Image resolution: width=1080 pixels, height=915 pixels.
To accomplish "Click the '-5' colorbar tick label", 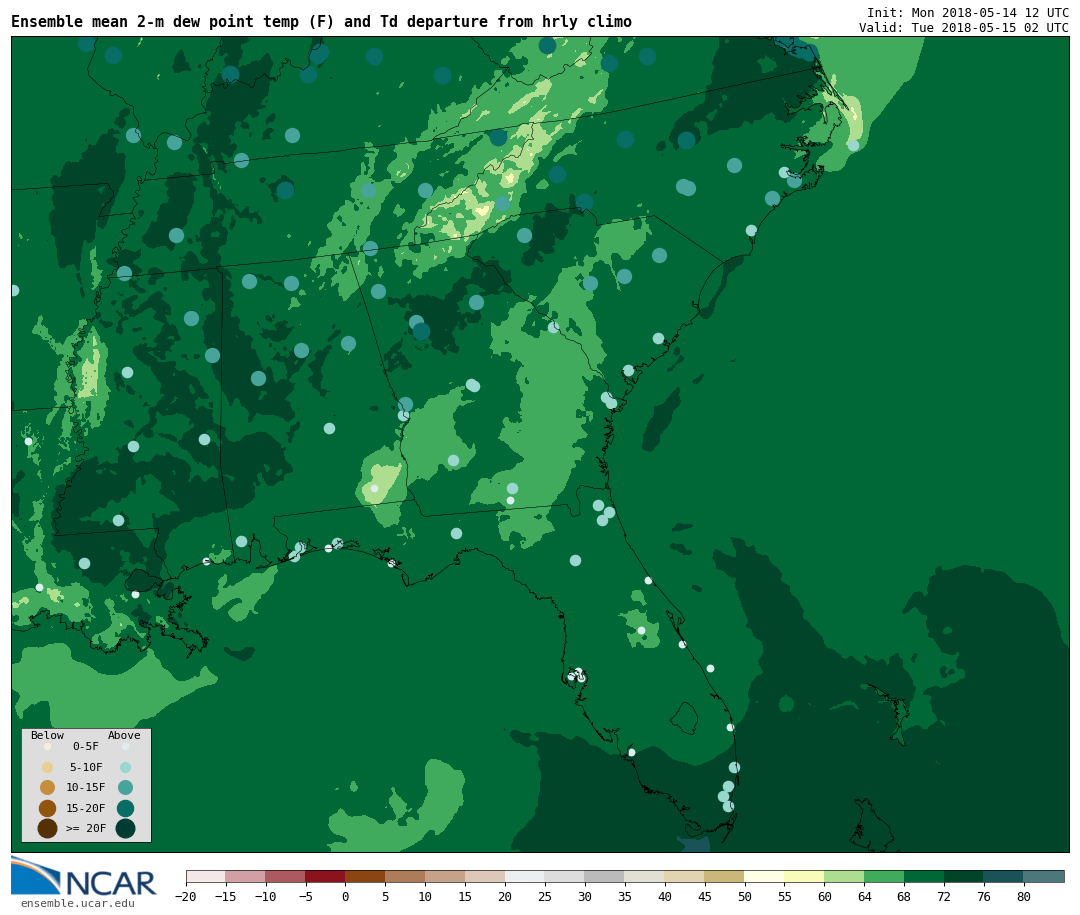I will click(306, 896).
